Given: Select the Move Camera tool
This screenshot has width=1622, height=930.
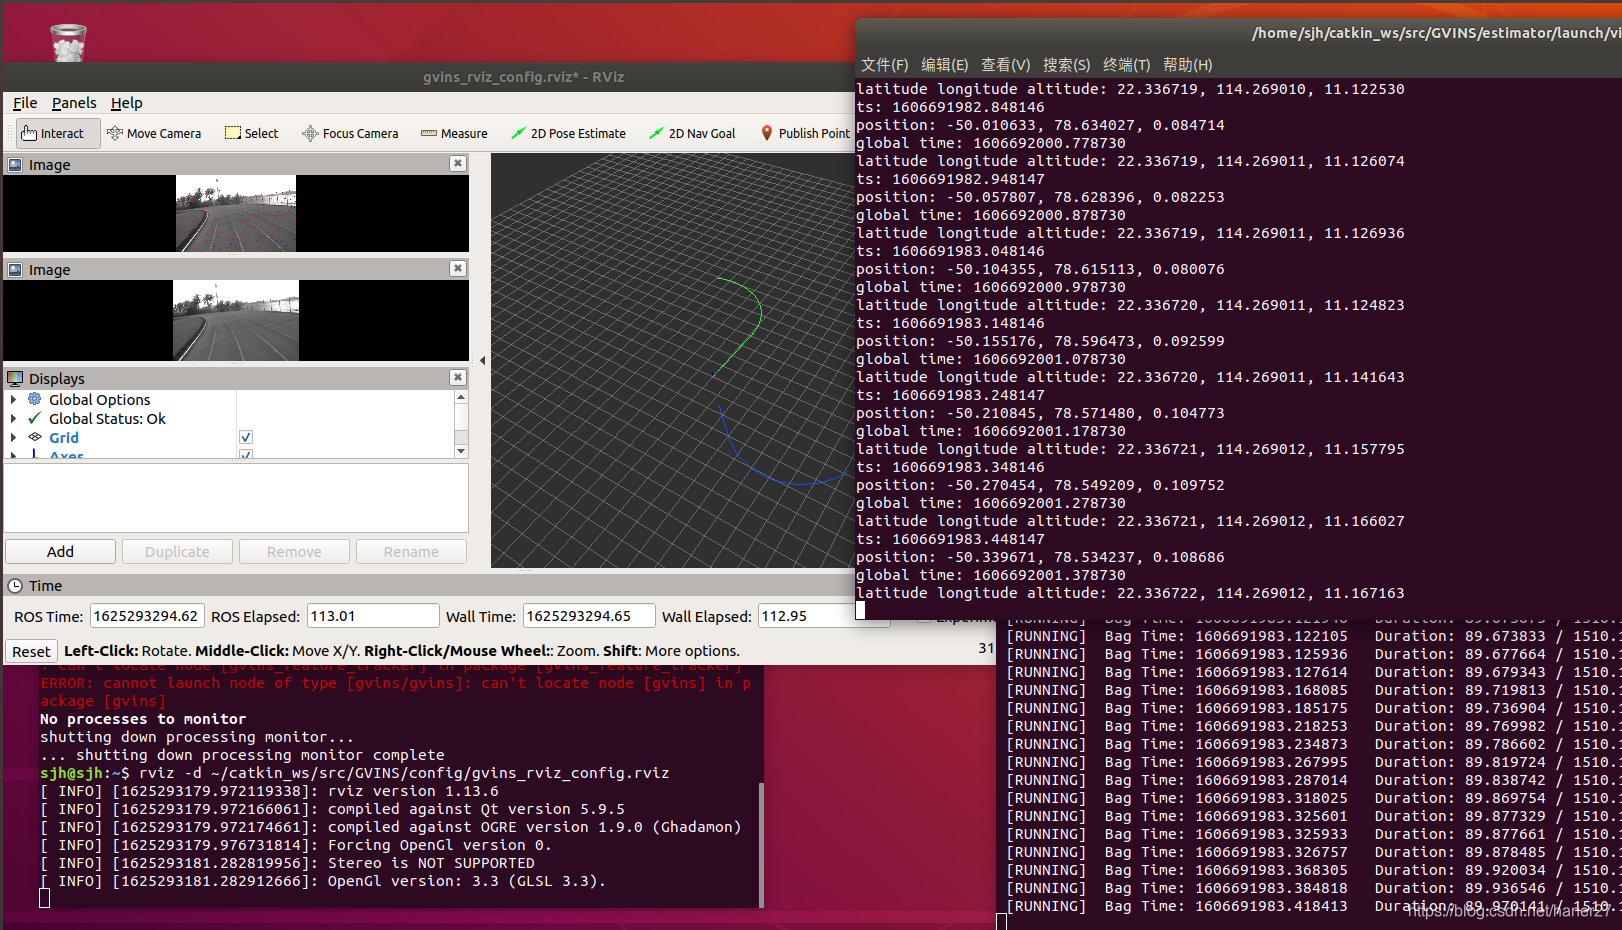Looking at the screenshot, I should tap(154, 133).
